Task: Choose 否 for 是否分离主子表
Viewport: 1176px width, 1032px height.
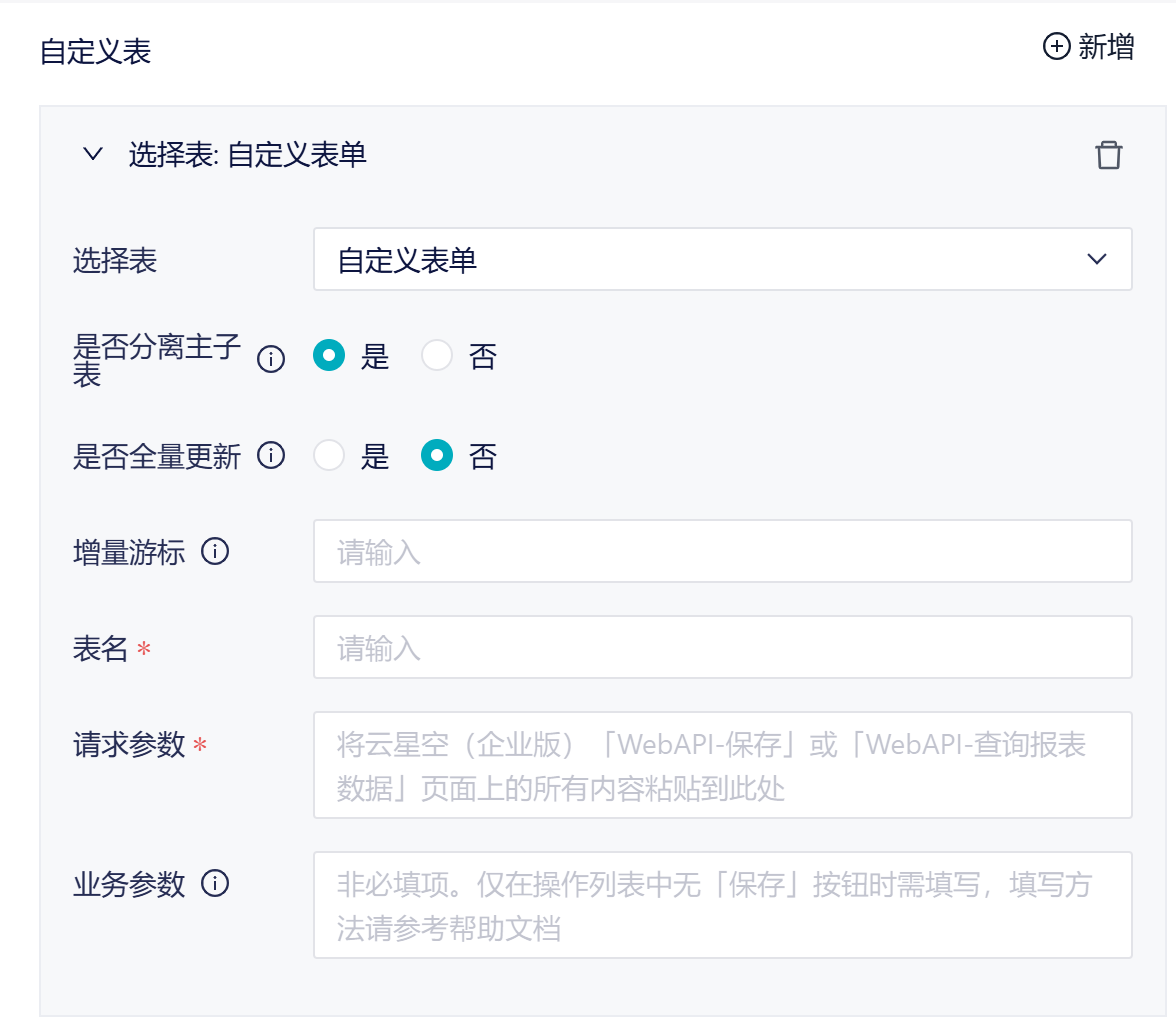Action: click(x=437, y=356)
